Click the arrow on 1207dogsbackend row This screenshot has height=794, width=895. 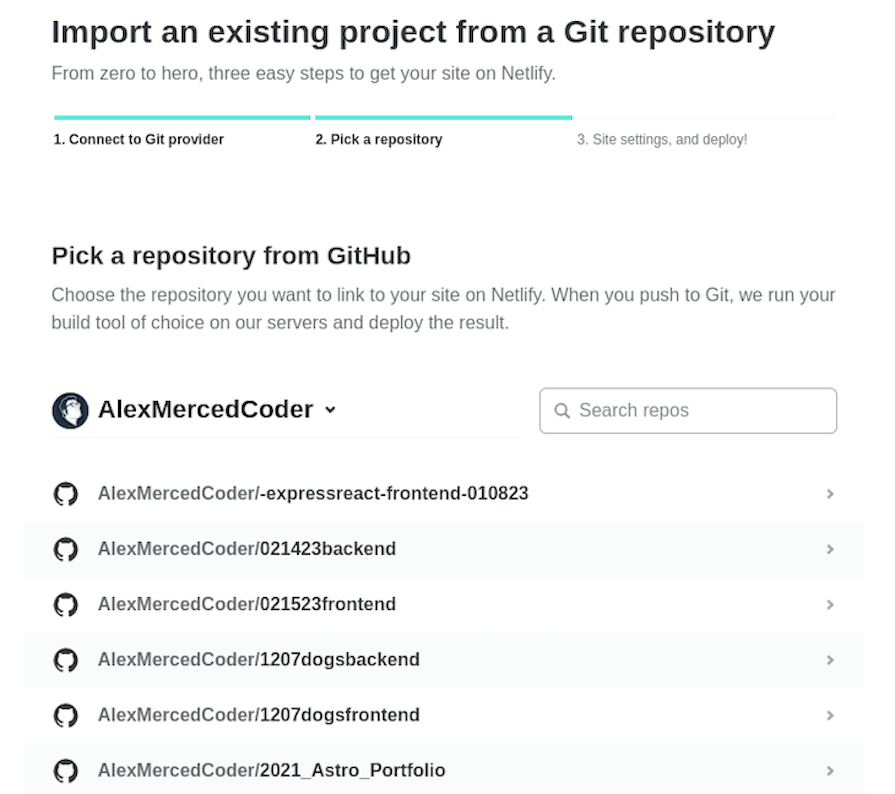pyautogui.click(x=830, y=660)
